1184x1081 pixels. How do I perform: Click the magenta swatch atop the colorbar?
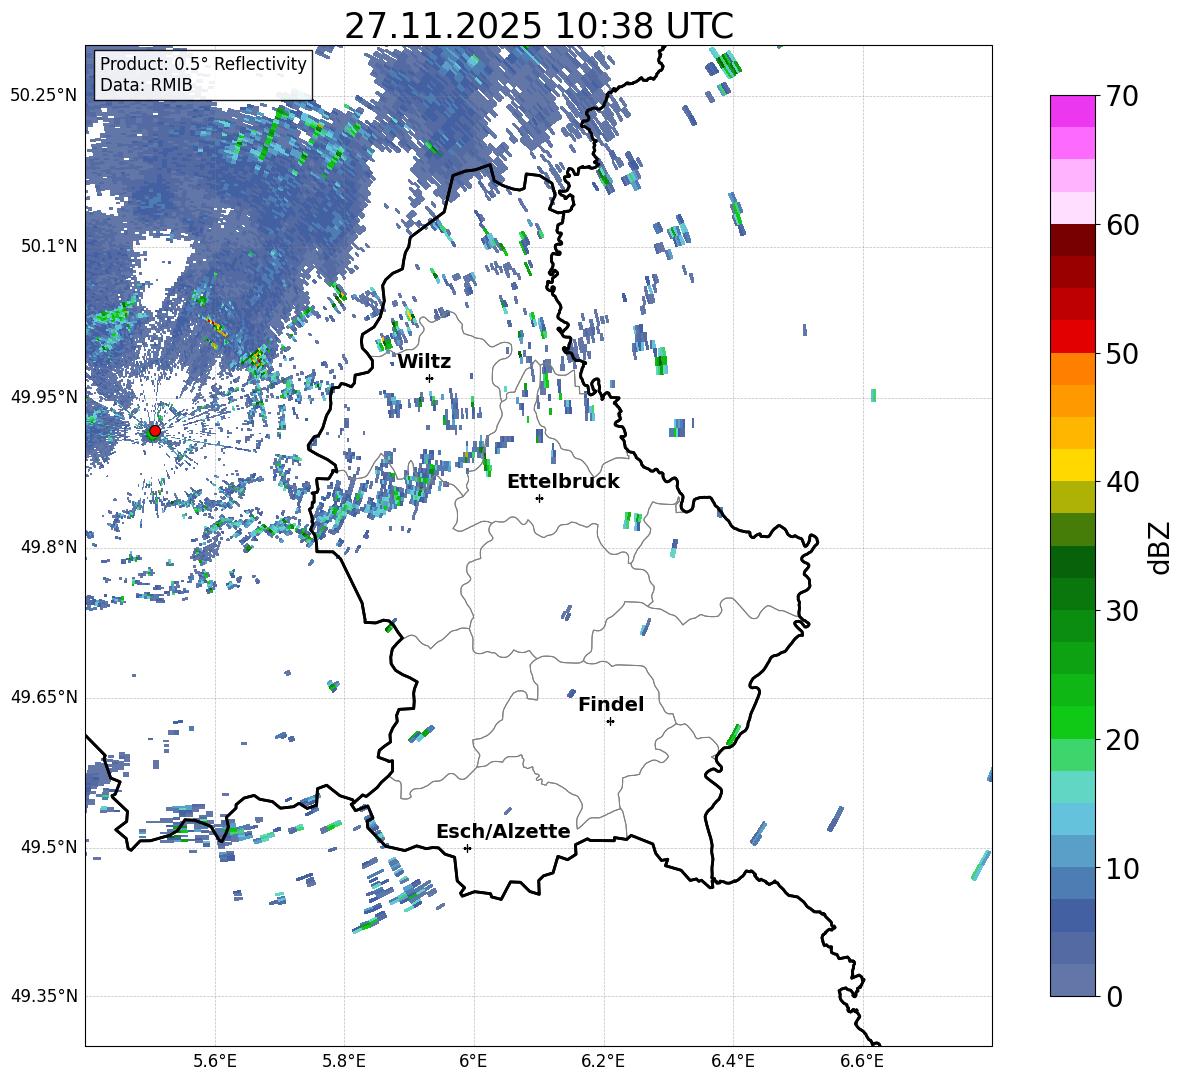1072,111
